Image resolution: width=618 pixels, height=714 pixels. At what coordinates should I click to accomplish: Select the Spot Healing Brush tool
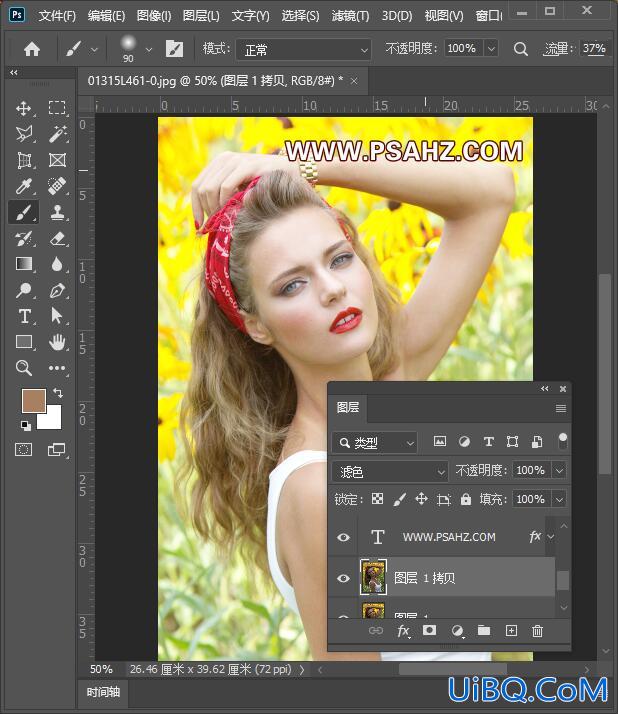click(x=57, y=186)
